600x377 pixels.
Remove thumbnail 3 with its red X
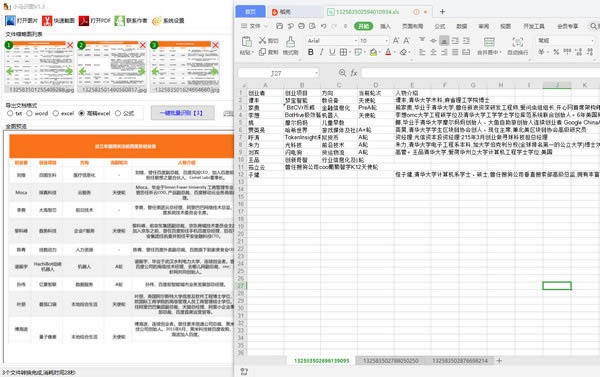pyautogui.click(x=215, y=45)
